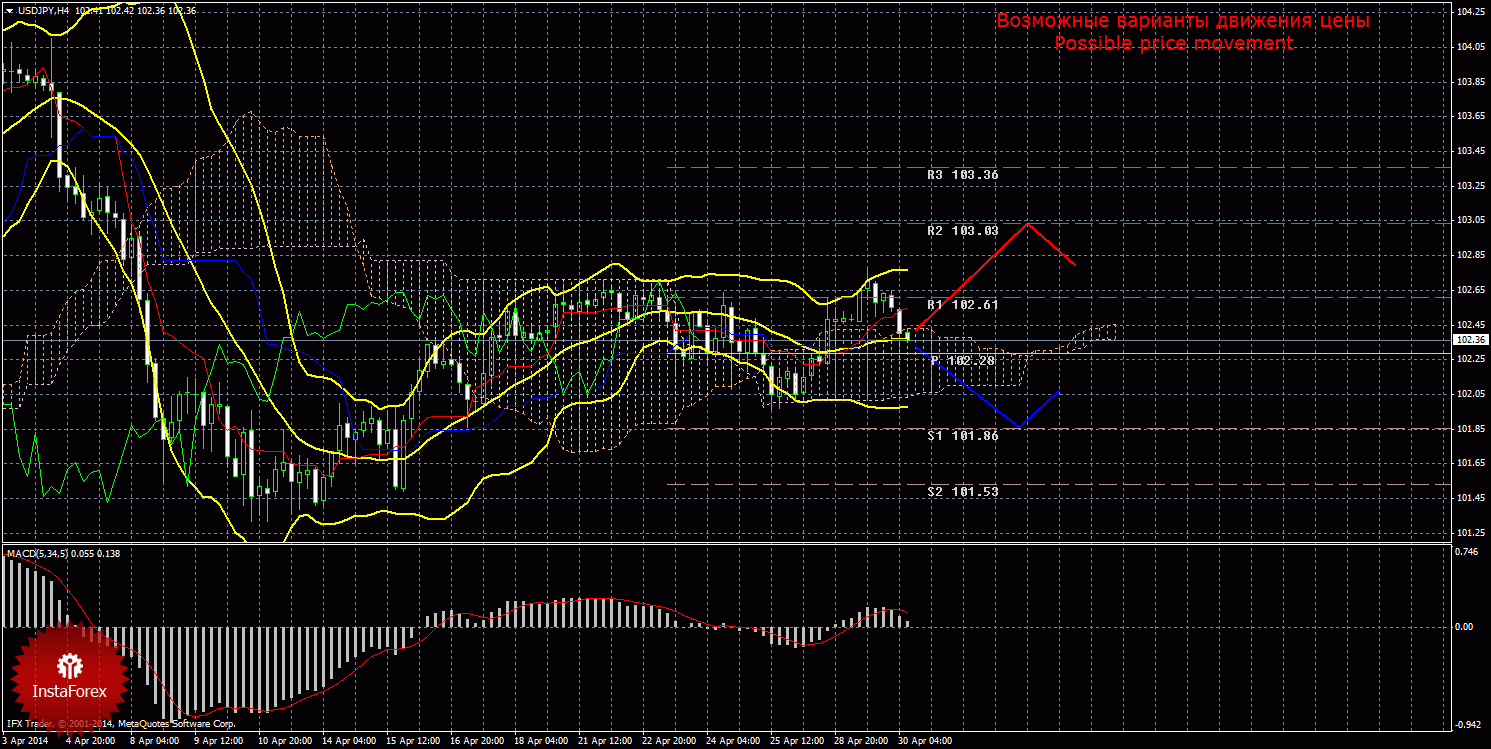Click the '15 Apr 12:00' time axis label

click(414, 742)
